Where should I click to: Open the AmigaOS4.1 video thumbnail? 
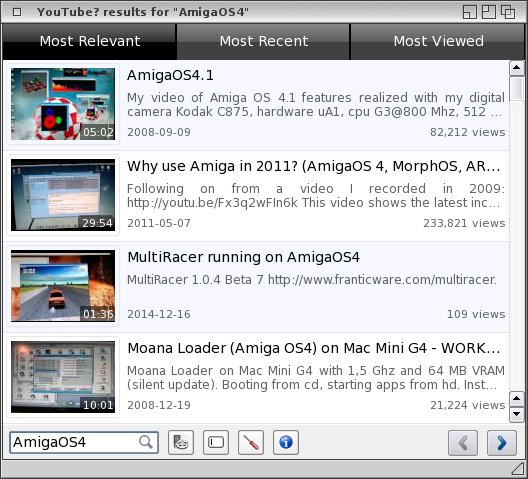(63, 104)
